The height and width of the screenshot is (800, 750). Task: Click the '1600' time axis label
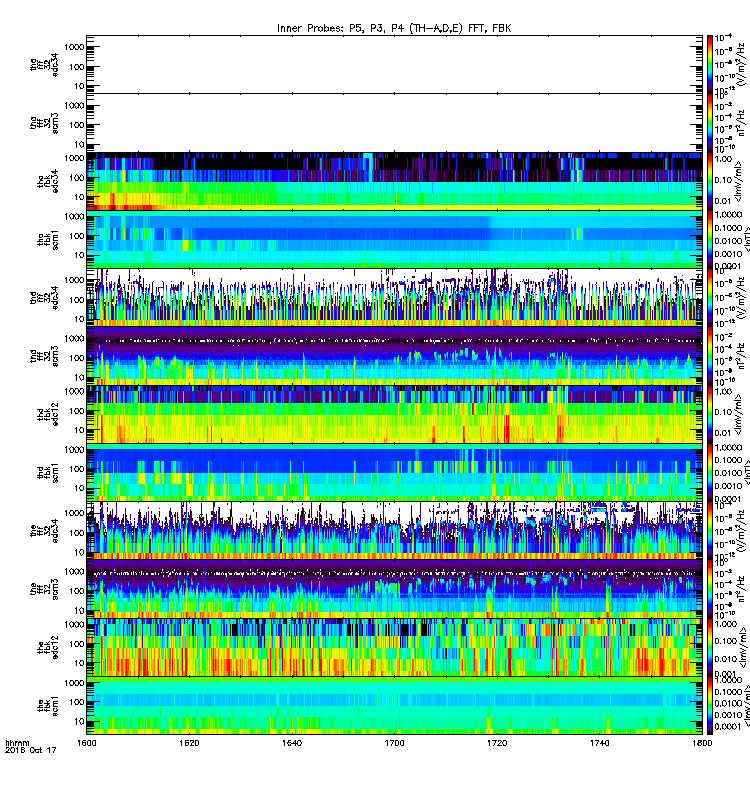(86, 743)
